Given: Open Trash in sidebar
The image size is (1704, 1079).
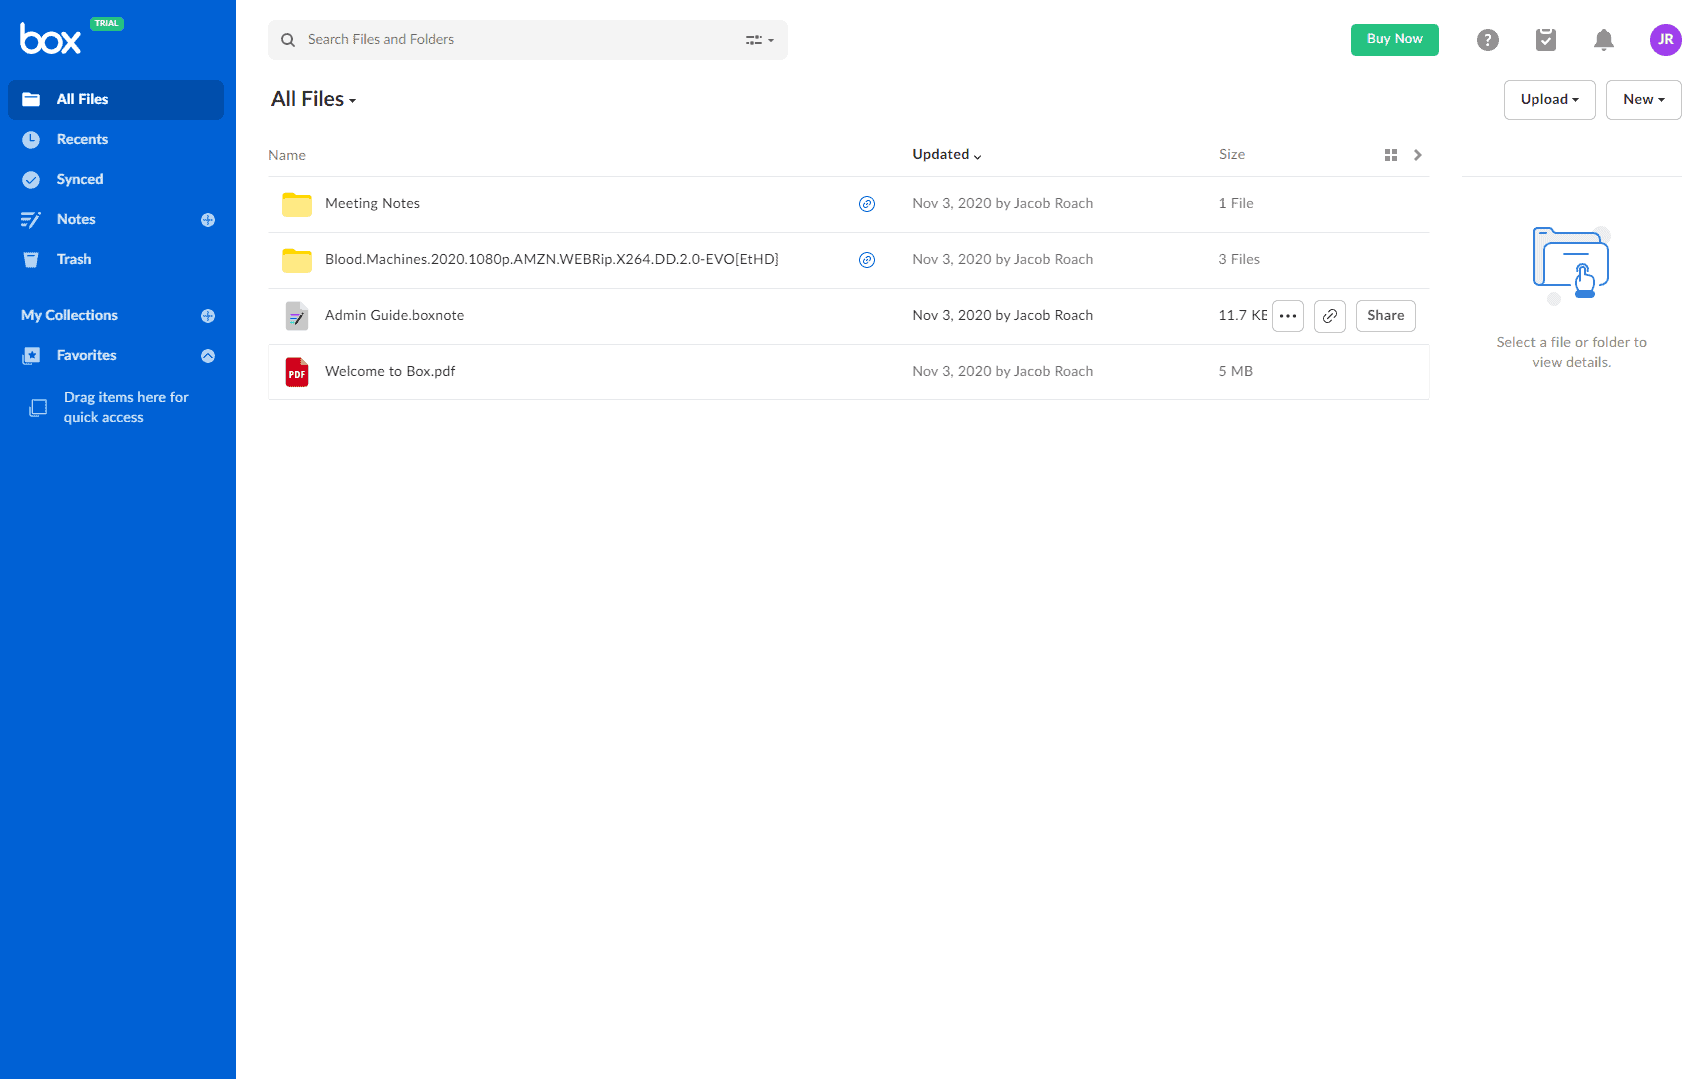Looking at the screenshot, I should (74, 260).
